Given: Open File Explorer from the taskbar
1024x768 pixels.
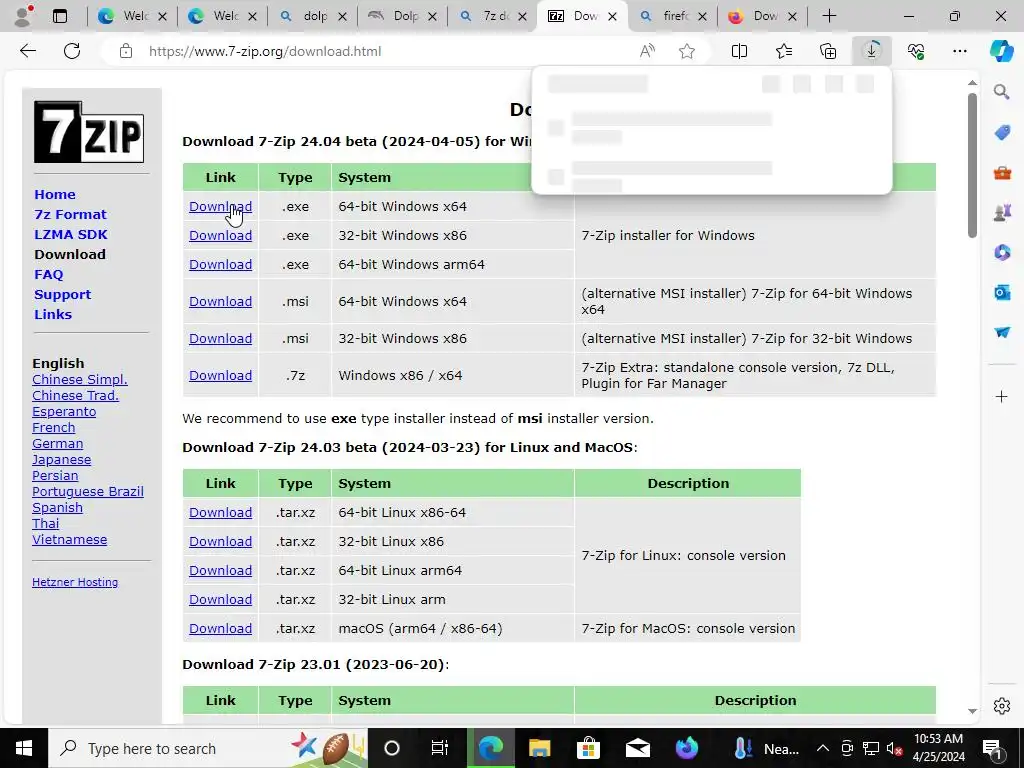Looking at the screenshot, I should click(x=539, y=748).
